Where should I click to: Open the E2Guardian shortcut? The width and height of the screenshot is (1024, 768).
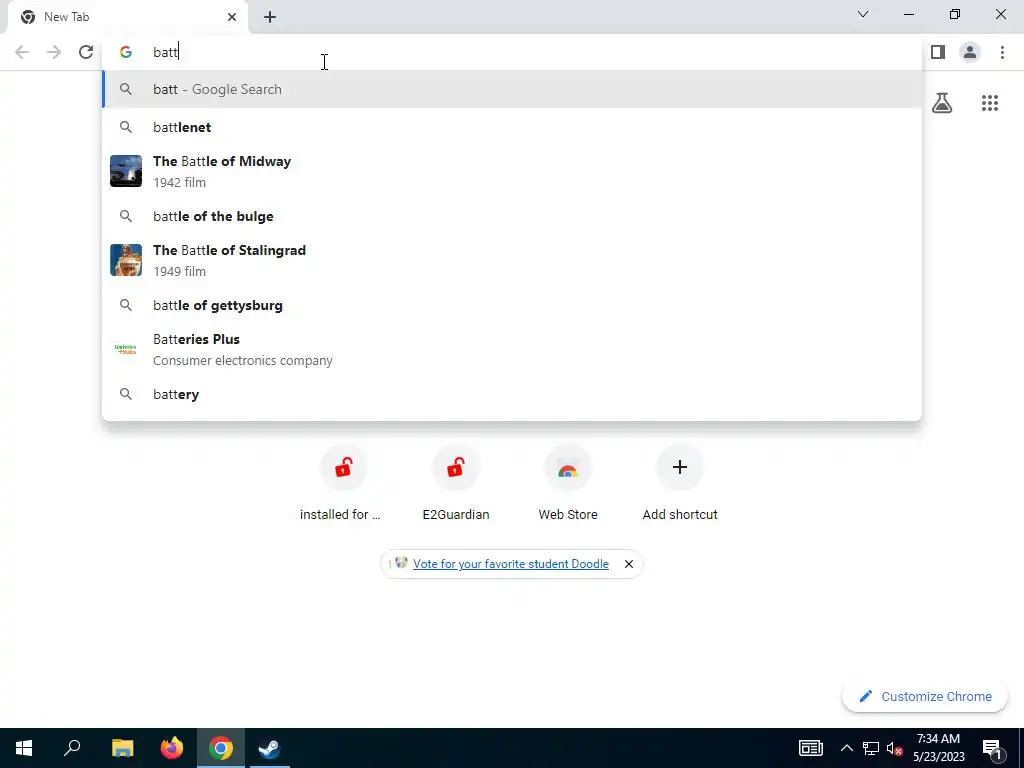tap(456, 483)
